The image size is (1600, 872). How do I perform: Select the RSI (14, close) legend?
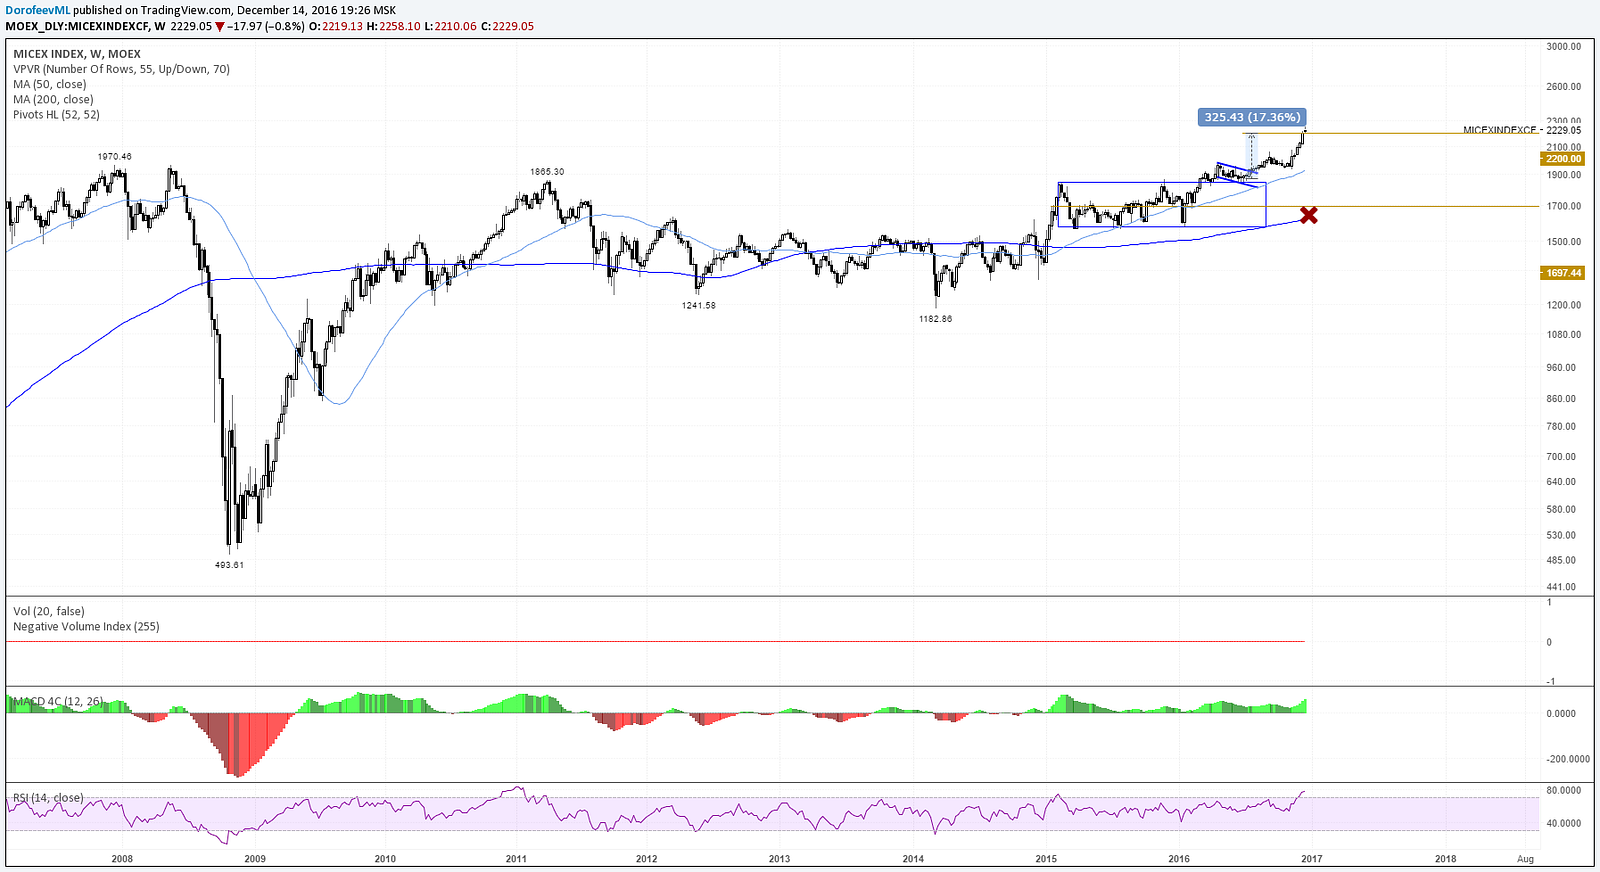point(48,798)
